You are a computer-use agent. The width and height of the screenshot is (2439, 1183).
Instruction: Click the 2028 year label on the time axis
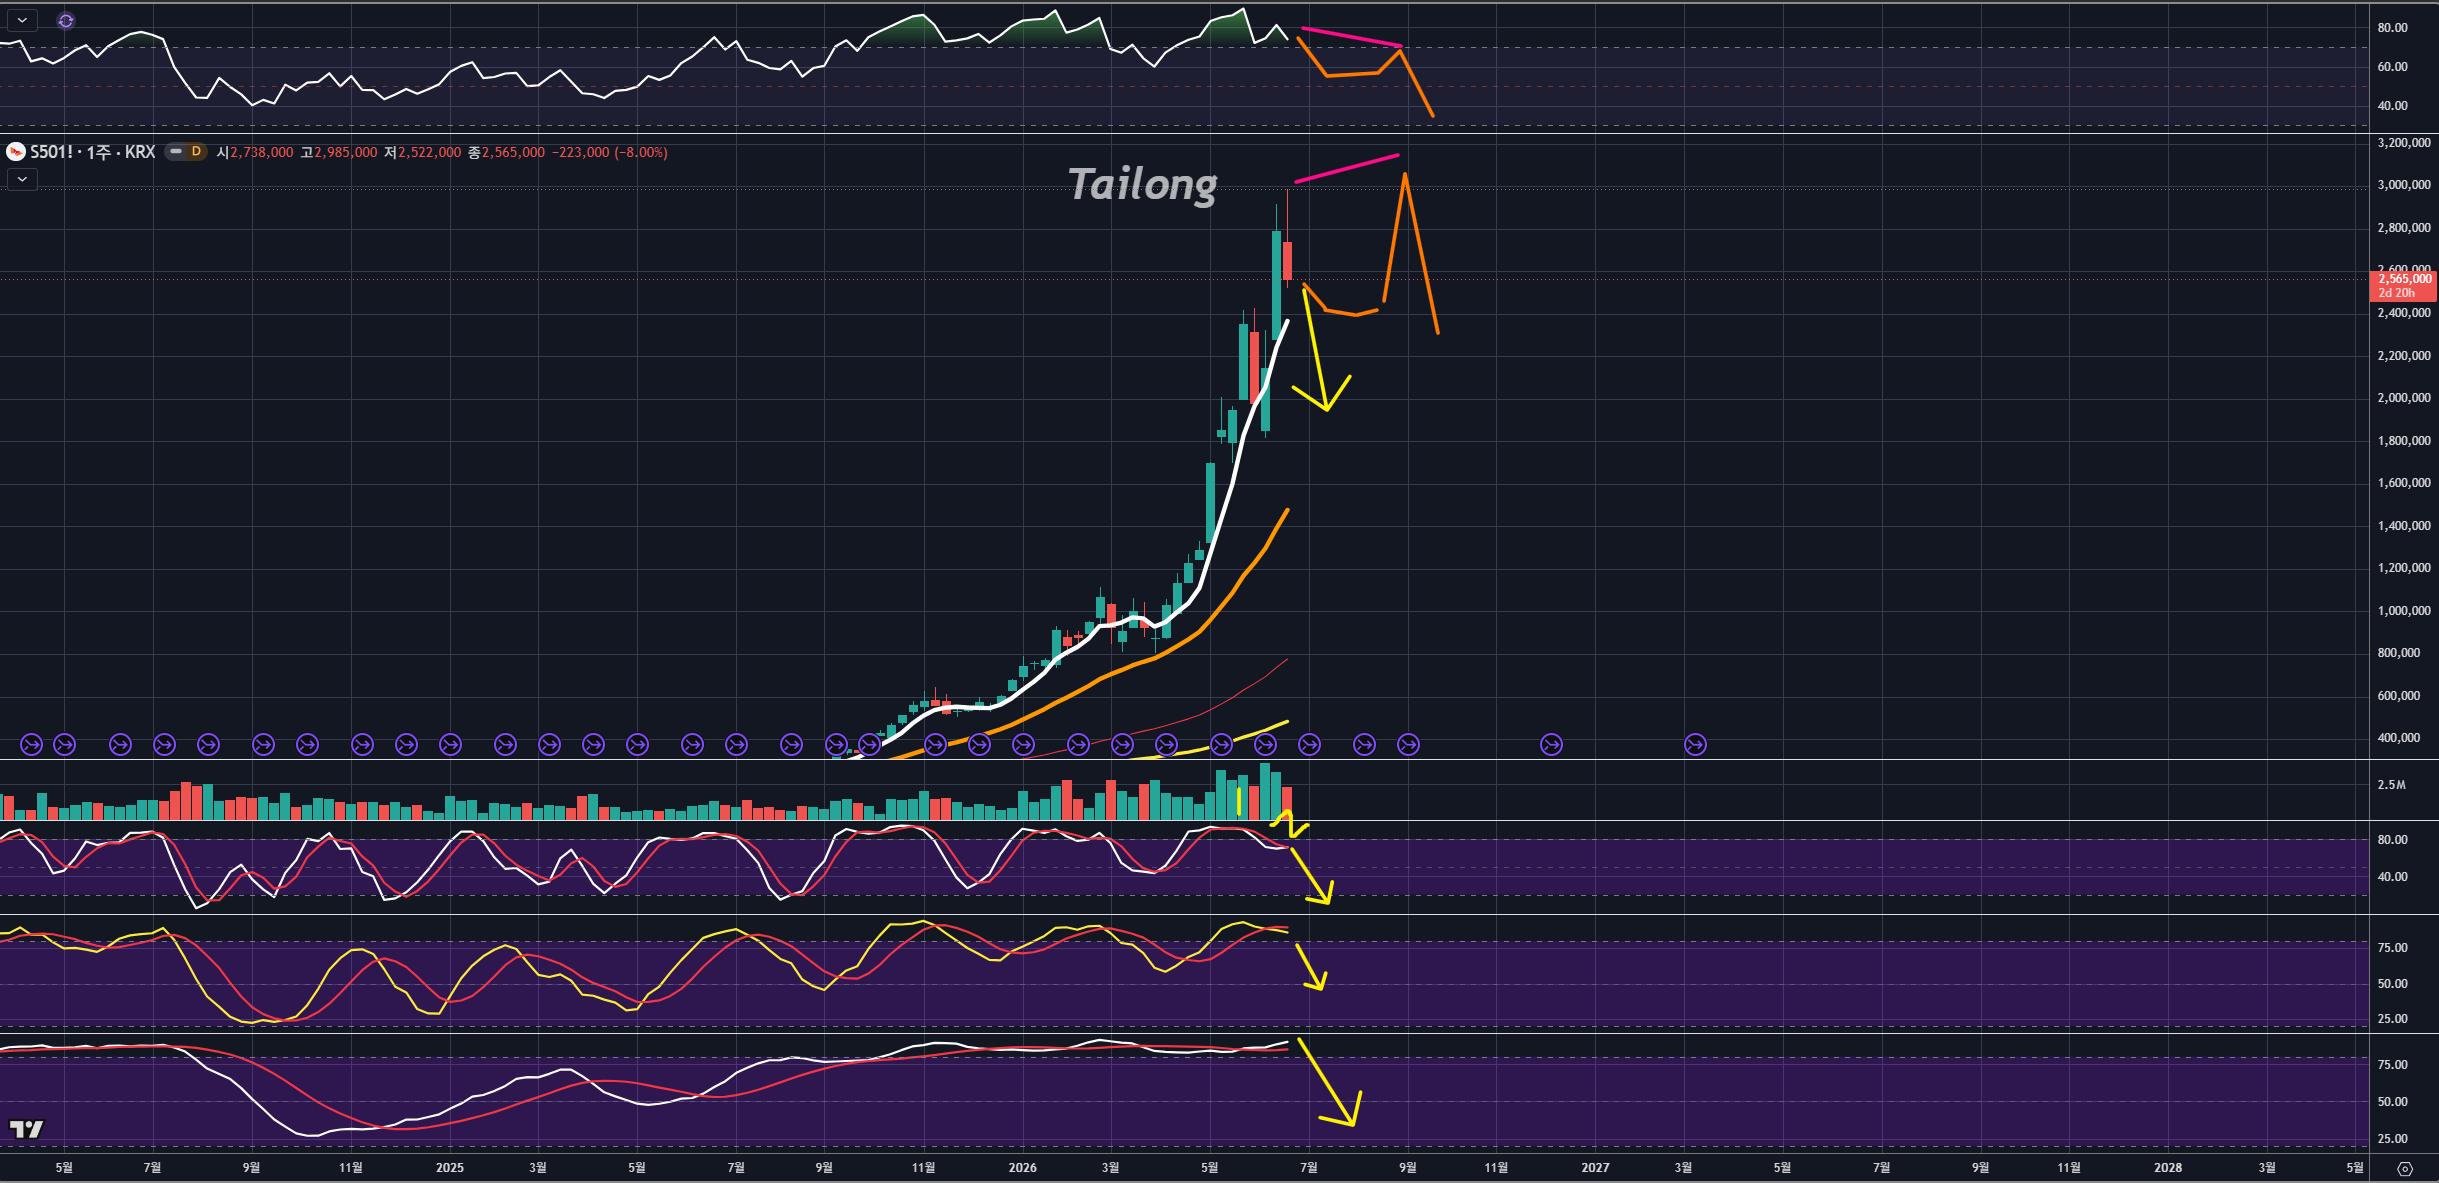2168,1168
